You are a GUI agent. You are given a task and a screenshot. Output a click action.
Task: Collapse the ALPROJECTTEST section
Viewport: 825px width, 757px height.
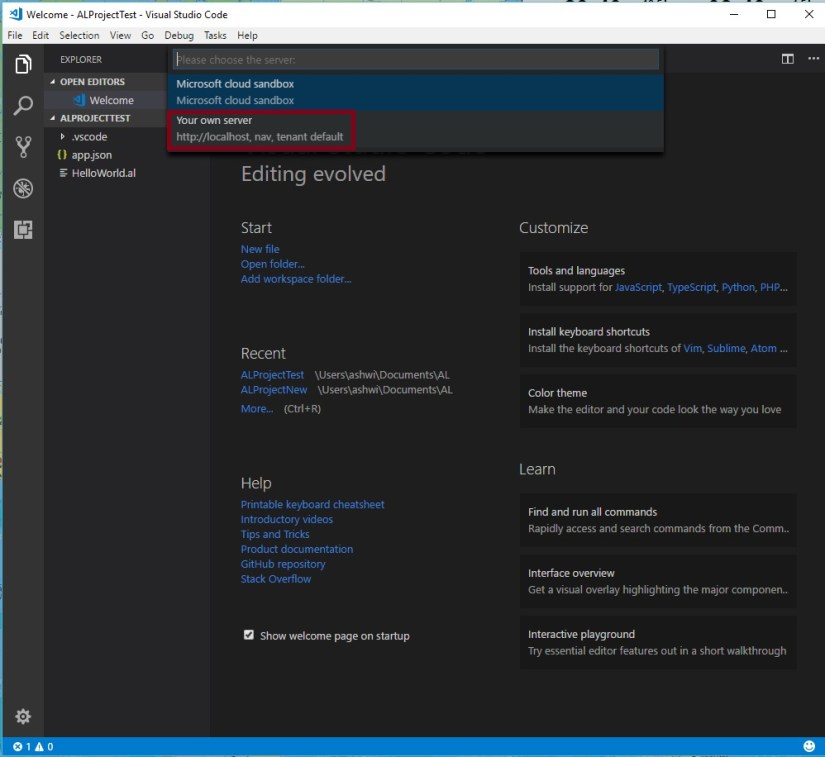pyautogui.click(x=95, y=118)
